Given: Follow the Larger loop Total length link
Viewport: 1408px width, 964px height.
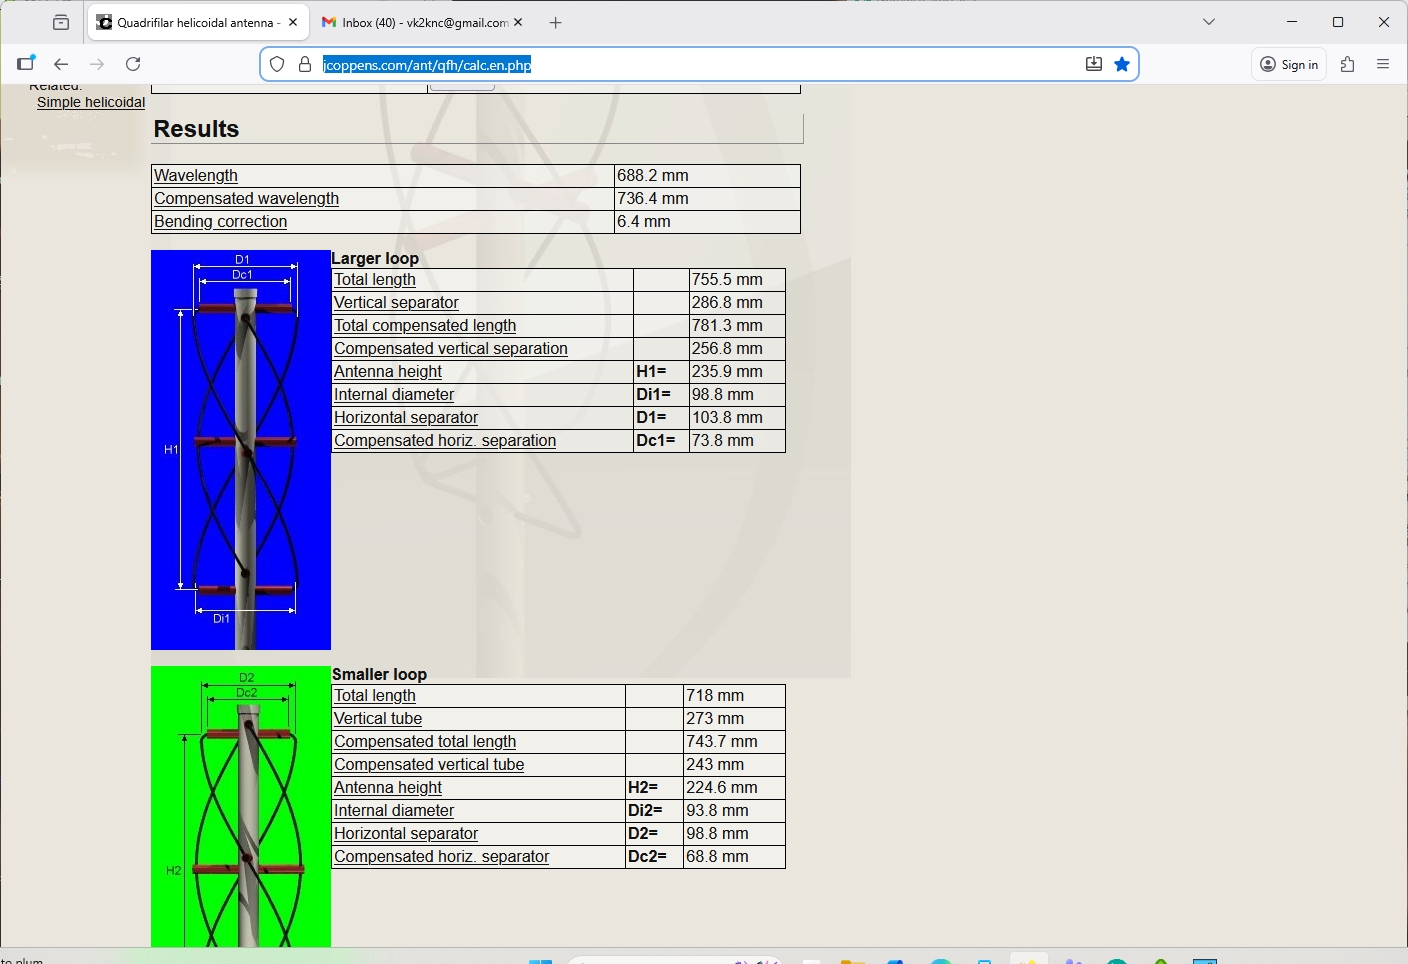Looking at the screenshot, I should [x=375, y=279].
